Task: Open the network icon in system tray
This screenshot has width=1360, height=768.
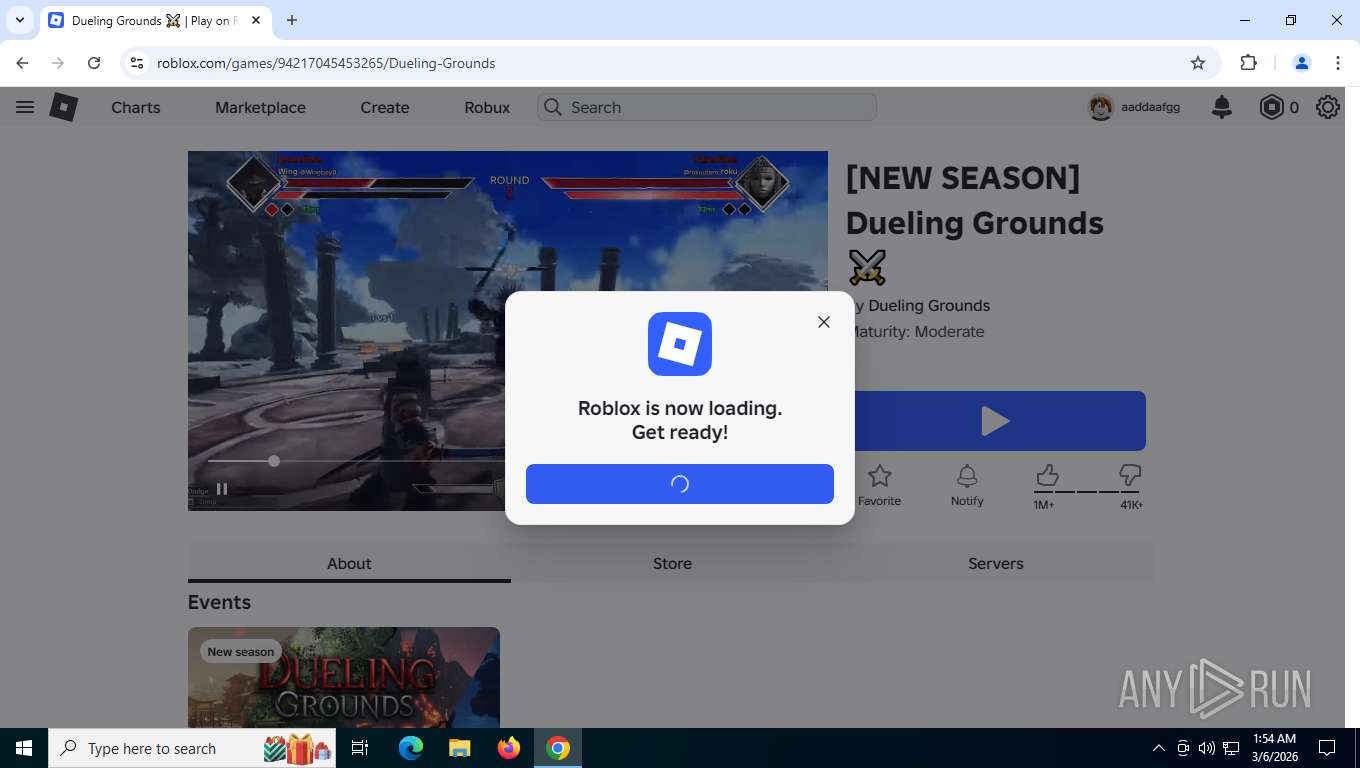Action: pyautogui.click(x=1231, y=748)
